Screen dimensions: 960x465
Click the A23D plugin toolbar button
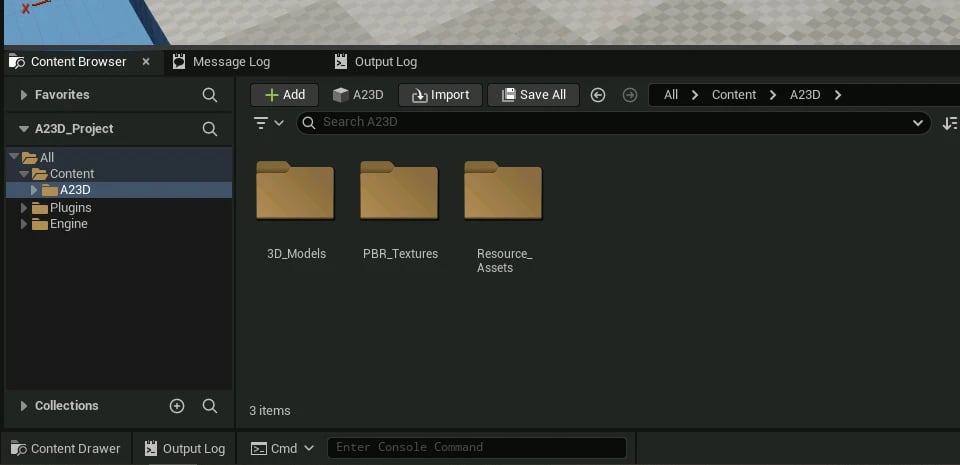[x=358, y=95]
